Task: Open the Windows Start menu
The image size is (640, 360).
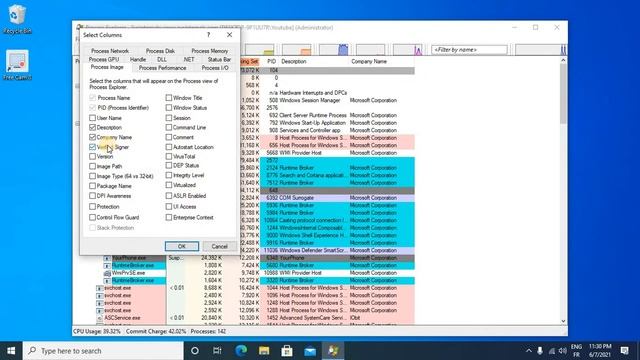Action: [x=11, y=351]
